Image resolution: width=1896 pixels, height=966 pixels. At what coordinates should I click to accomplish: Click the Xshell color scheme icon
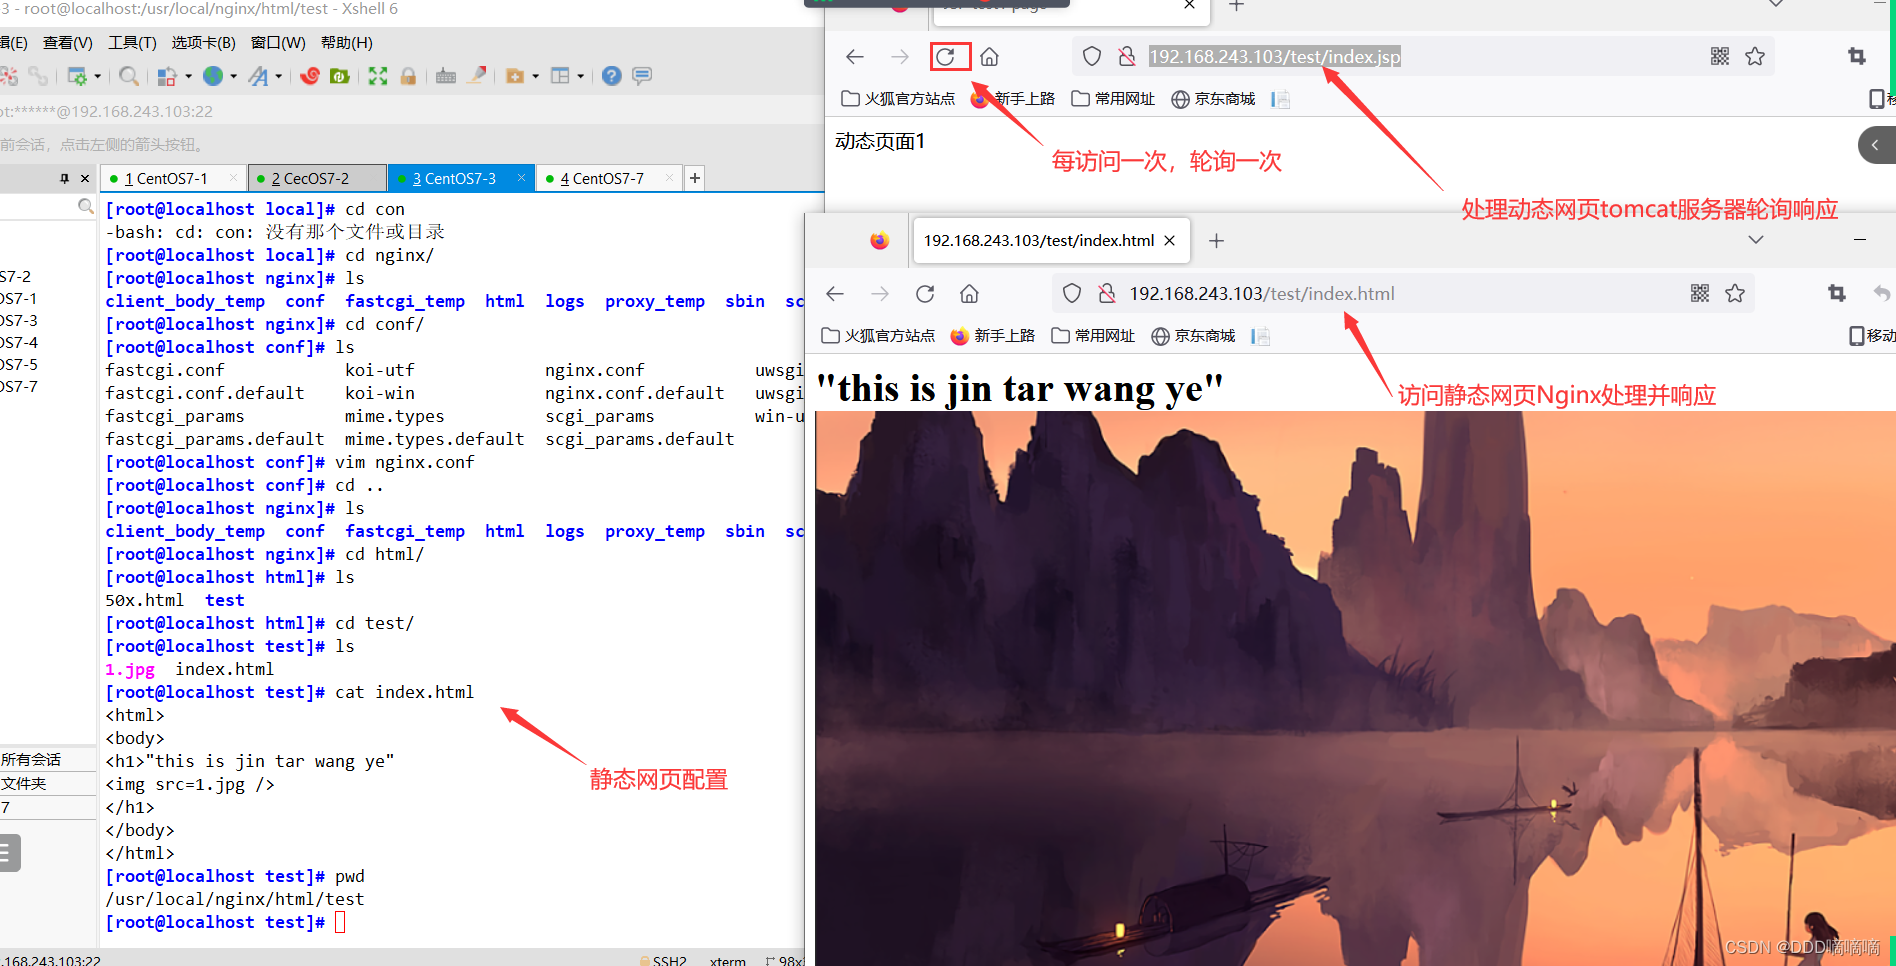(x=167, y=76)
